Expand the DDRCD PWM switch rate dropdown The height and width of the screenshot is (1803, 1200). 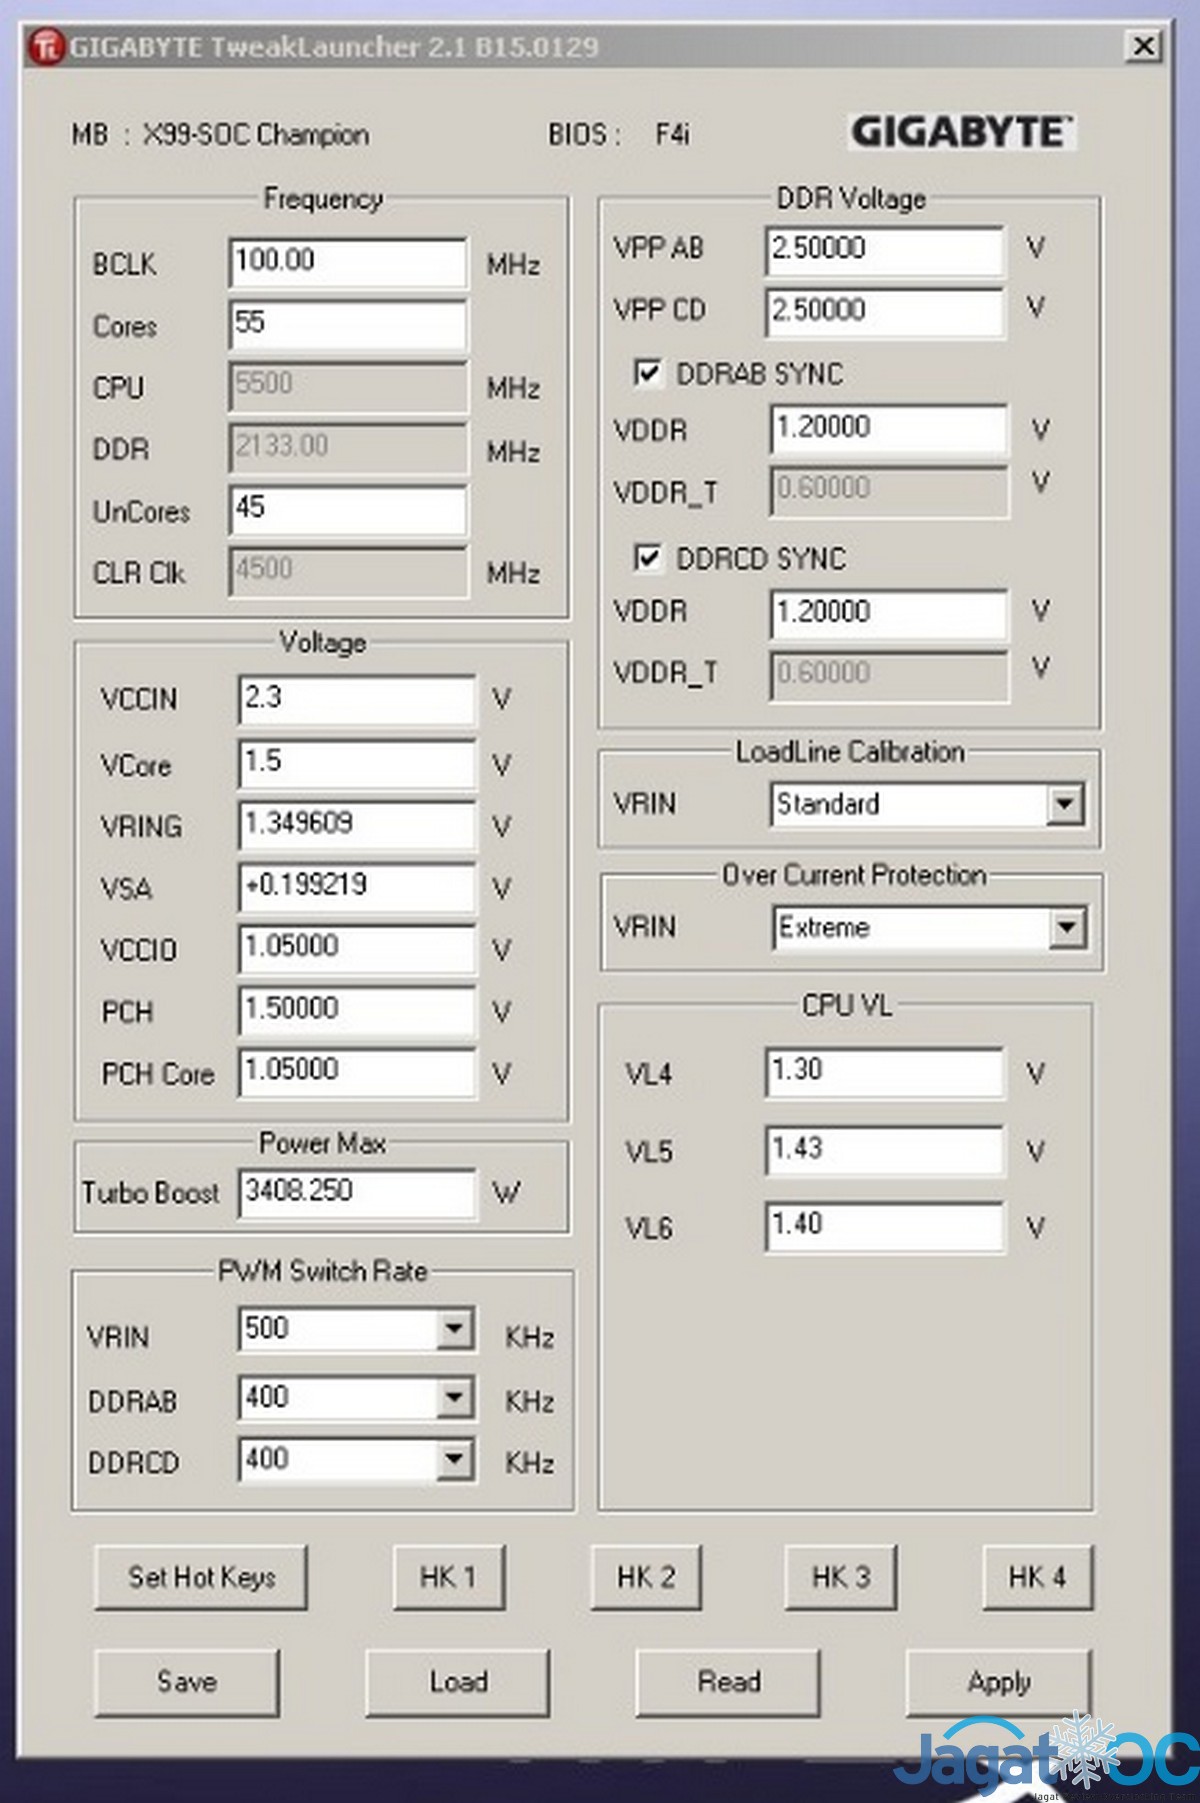point(455,1460)
